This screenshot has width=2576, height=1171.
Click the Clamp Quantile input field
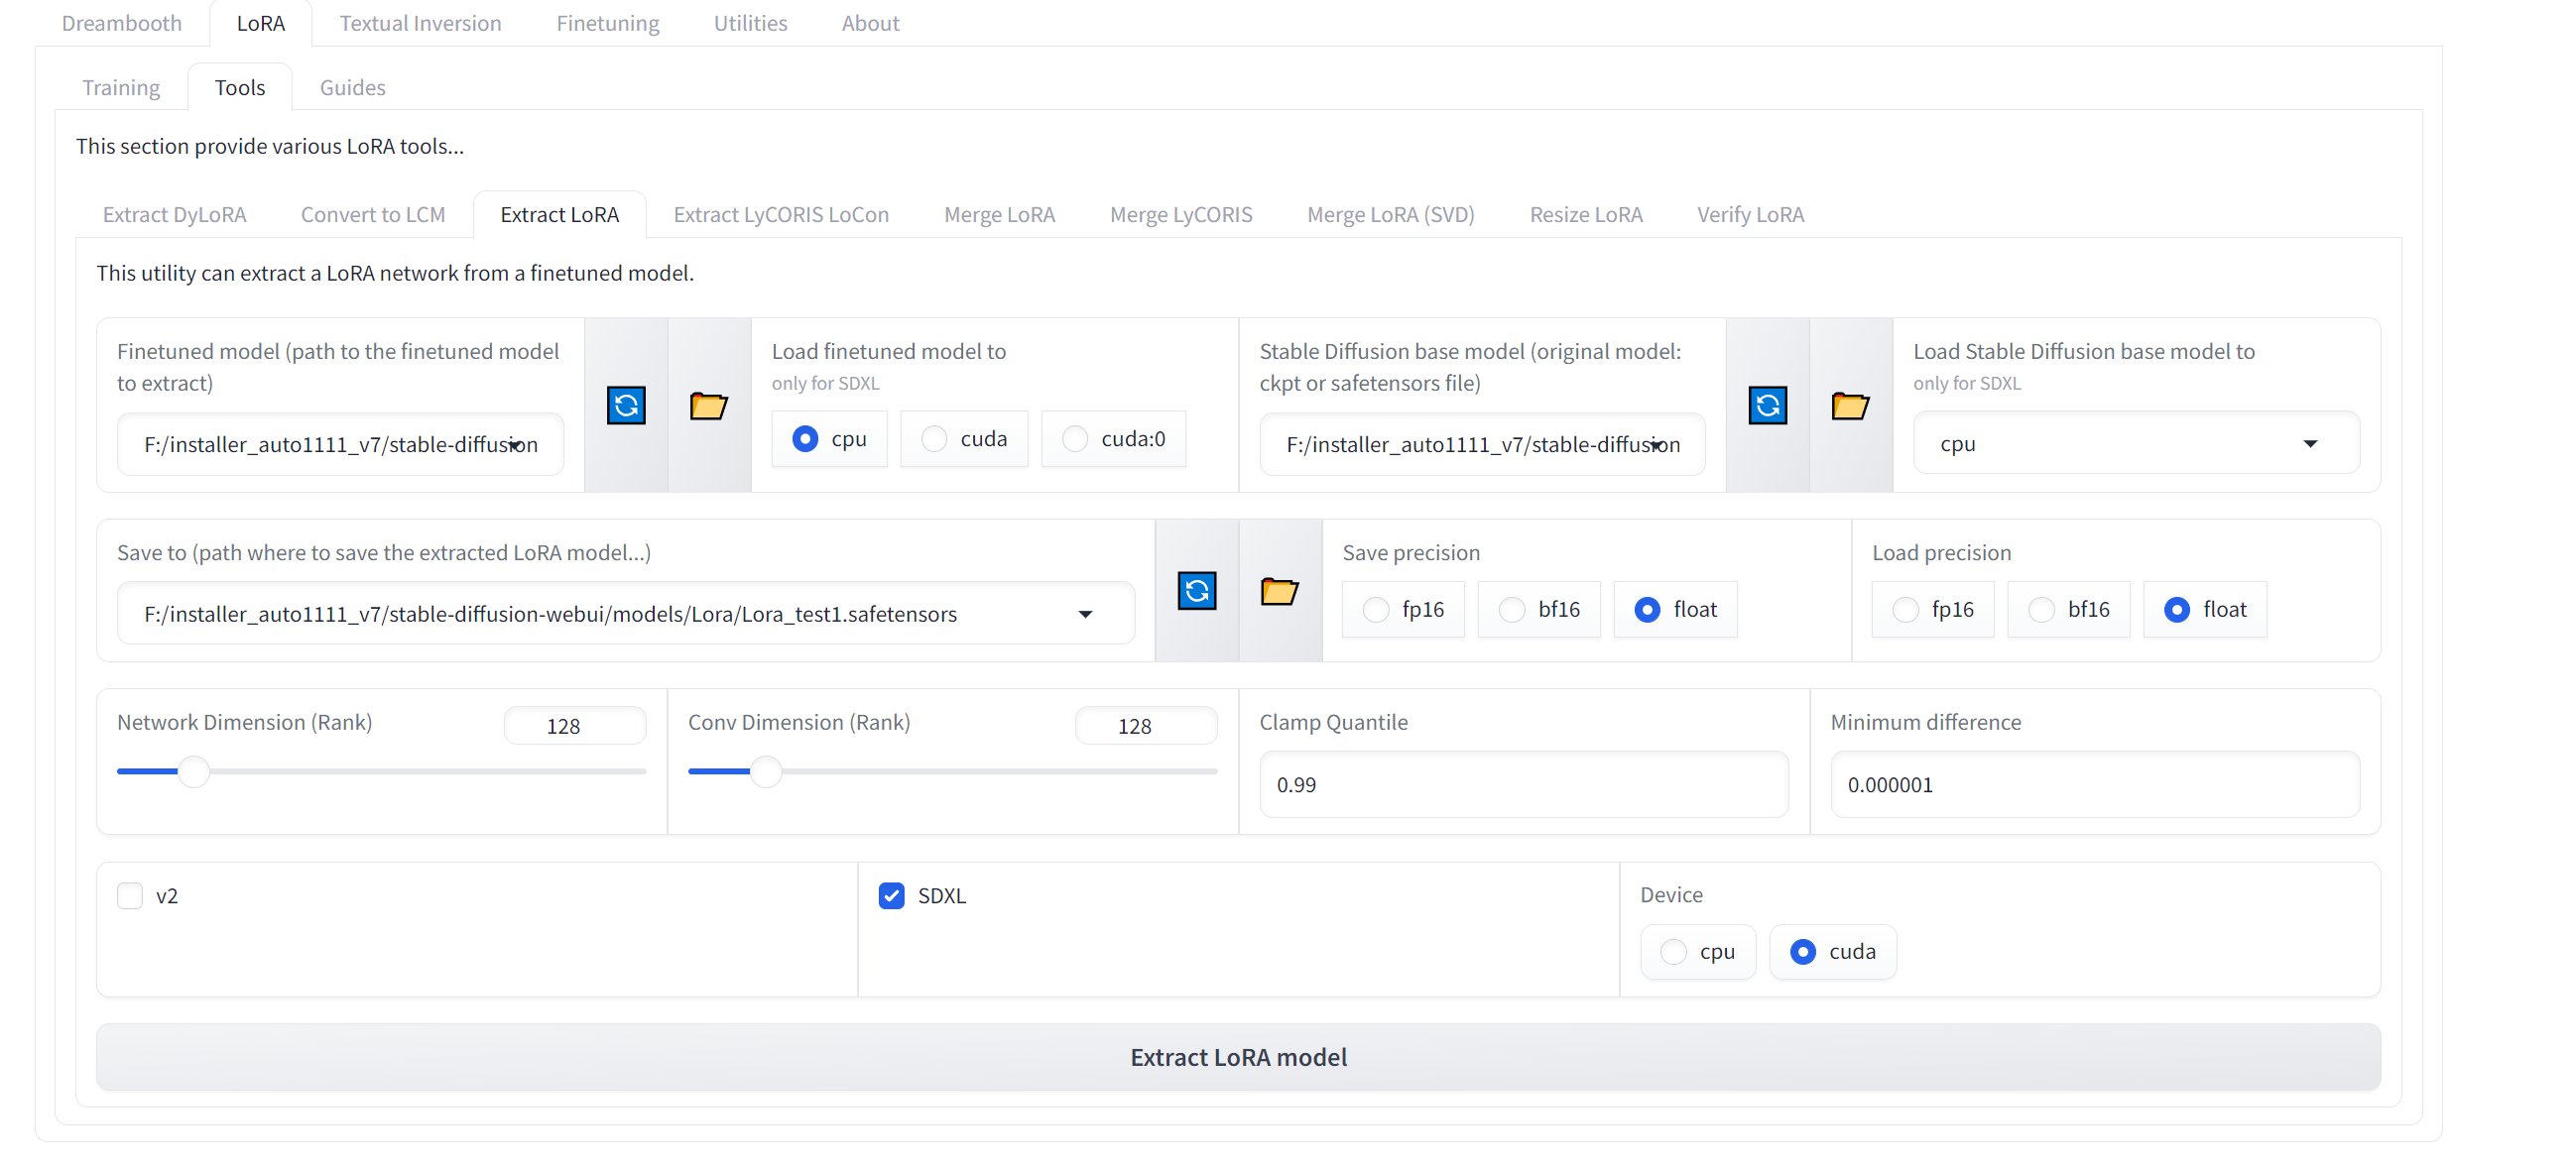(x=1523, y=784)
